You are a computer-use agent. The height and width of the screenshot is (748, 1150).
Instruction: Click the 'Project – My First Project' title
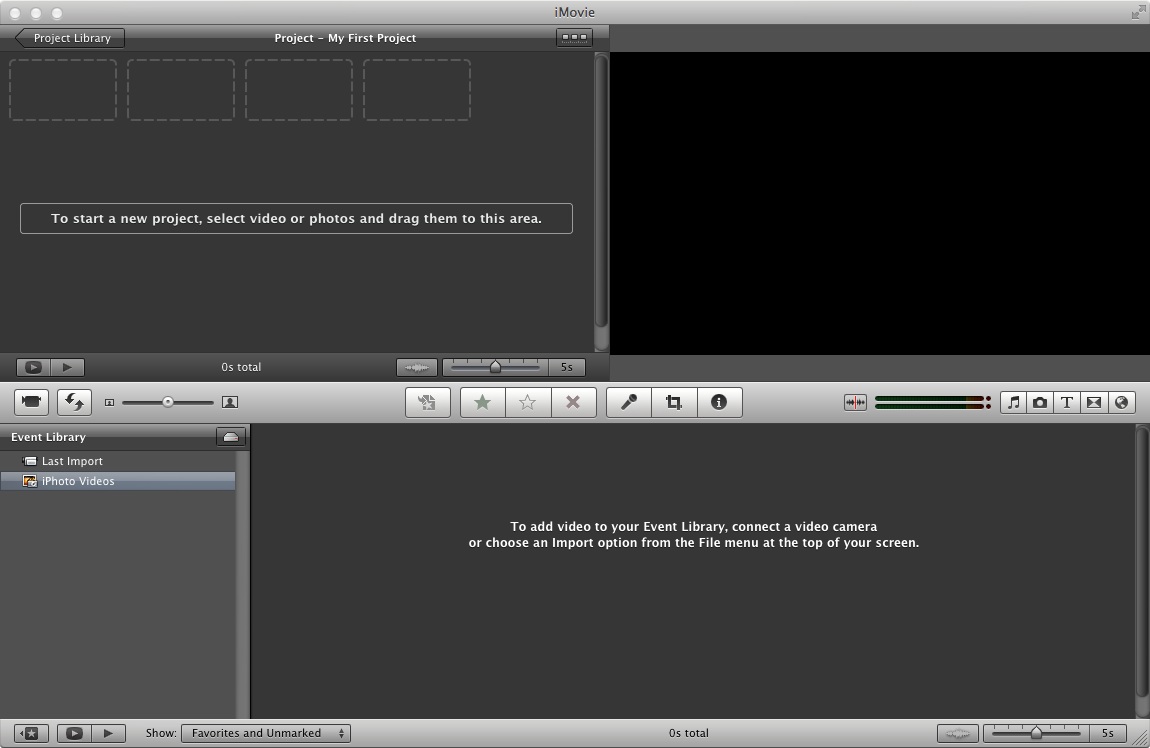pos(345,37)
